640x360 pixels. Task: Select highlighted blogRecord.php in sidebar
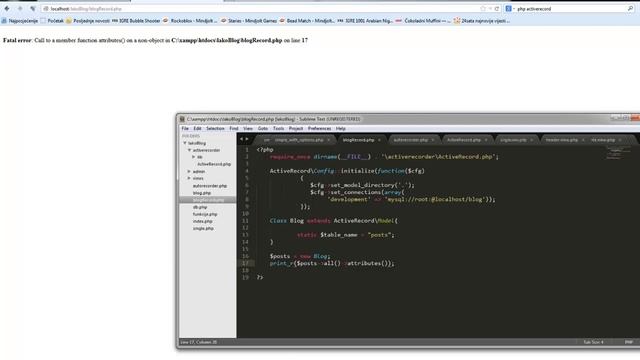208,200
